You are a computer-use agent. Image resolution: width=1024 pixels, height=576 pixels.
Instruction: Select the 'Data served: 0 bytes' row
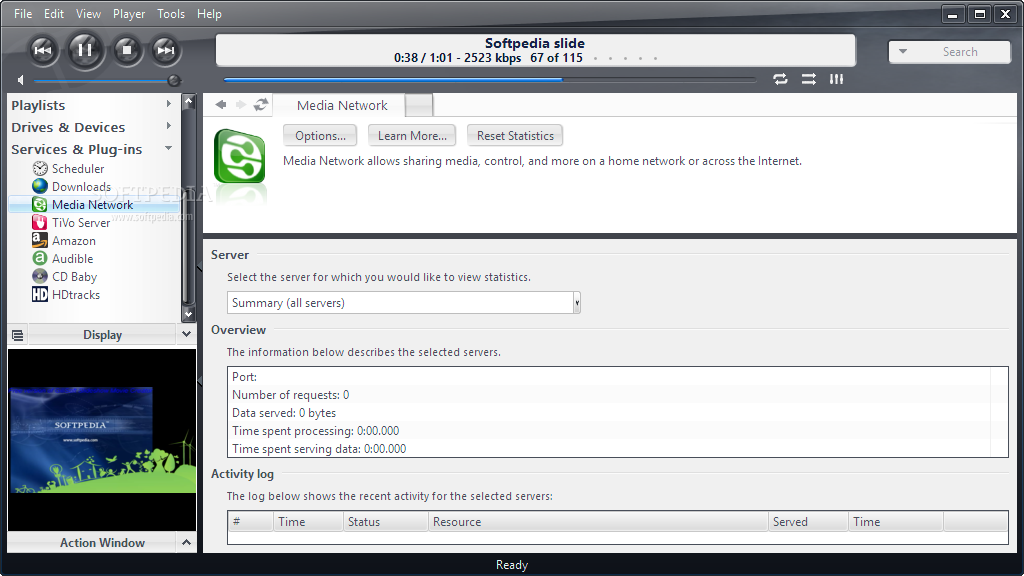(609, 413)
